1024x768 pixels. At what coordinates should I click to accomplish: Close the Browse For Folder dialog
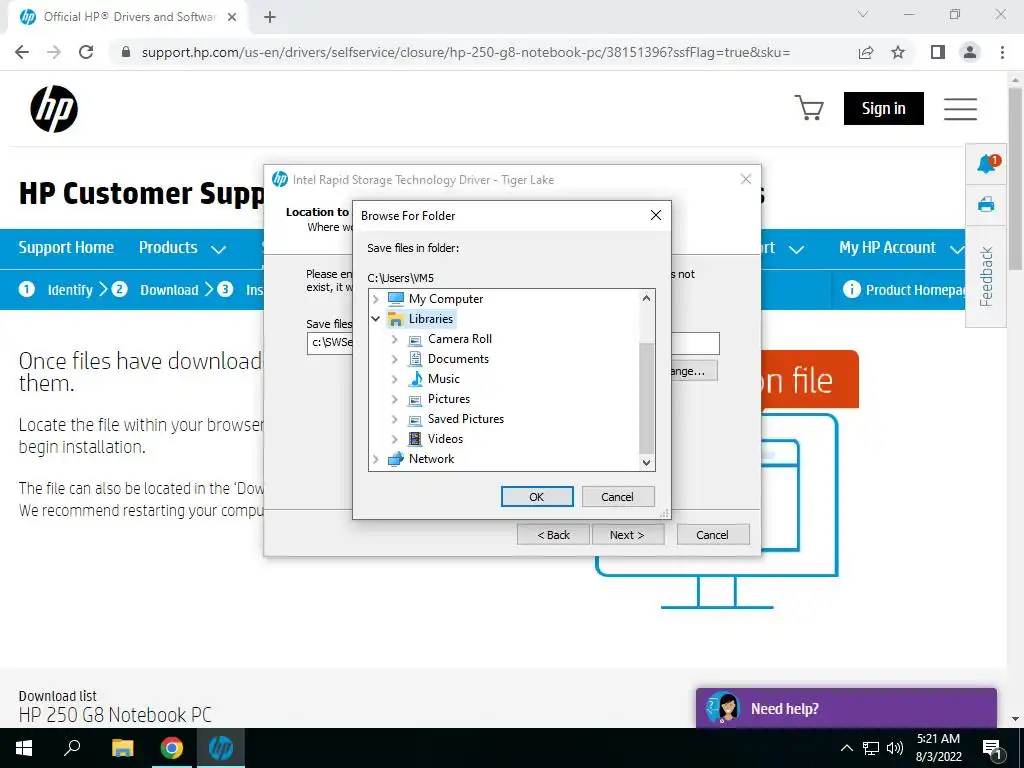pos(656,216)
